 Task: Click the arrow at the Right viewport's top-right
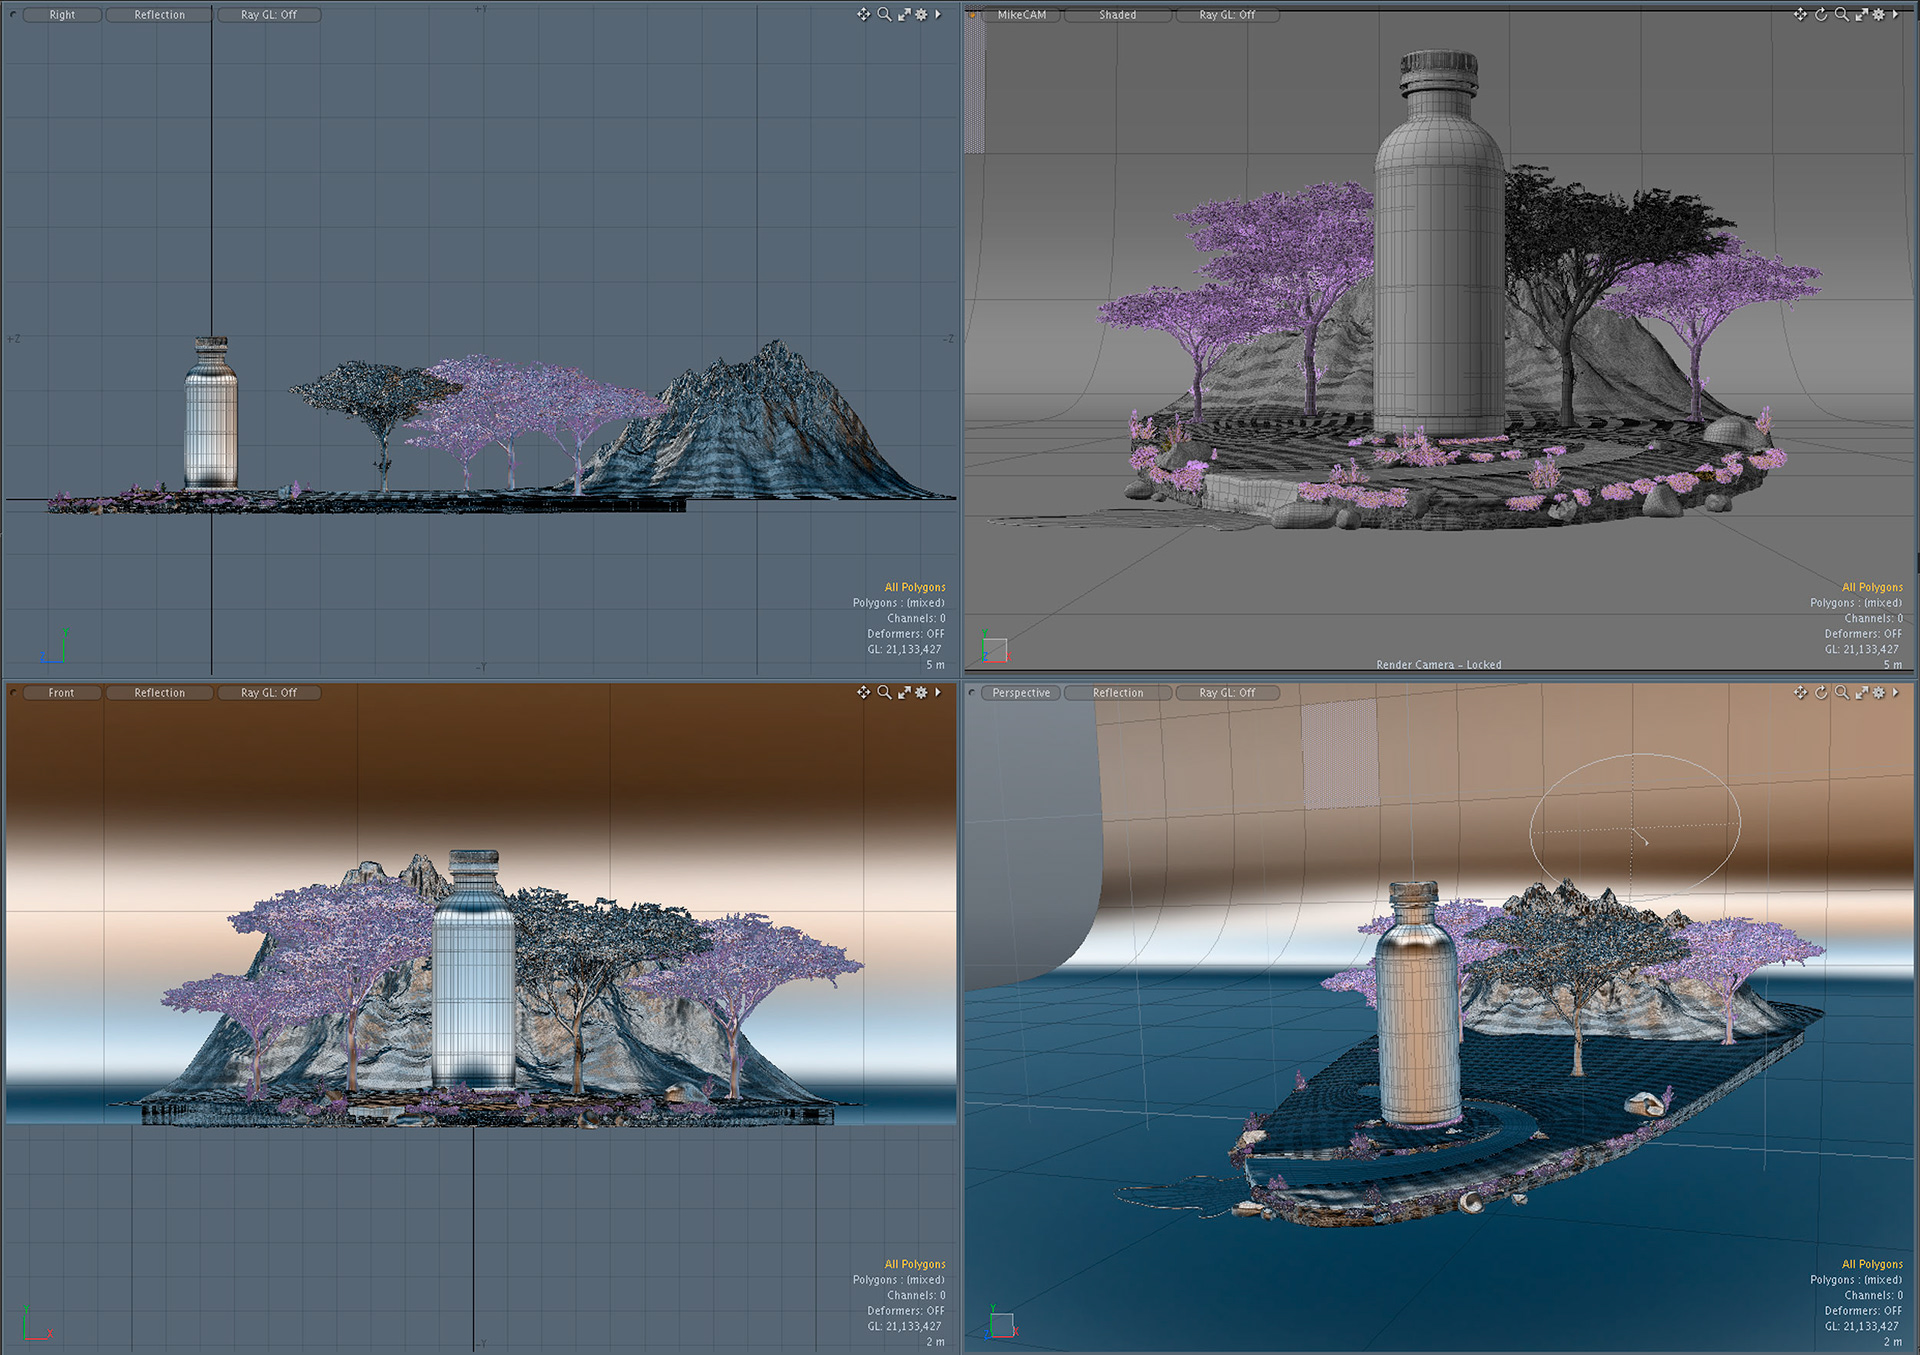938,14
